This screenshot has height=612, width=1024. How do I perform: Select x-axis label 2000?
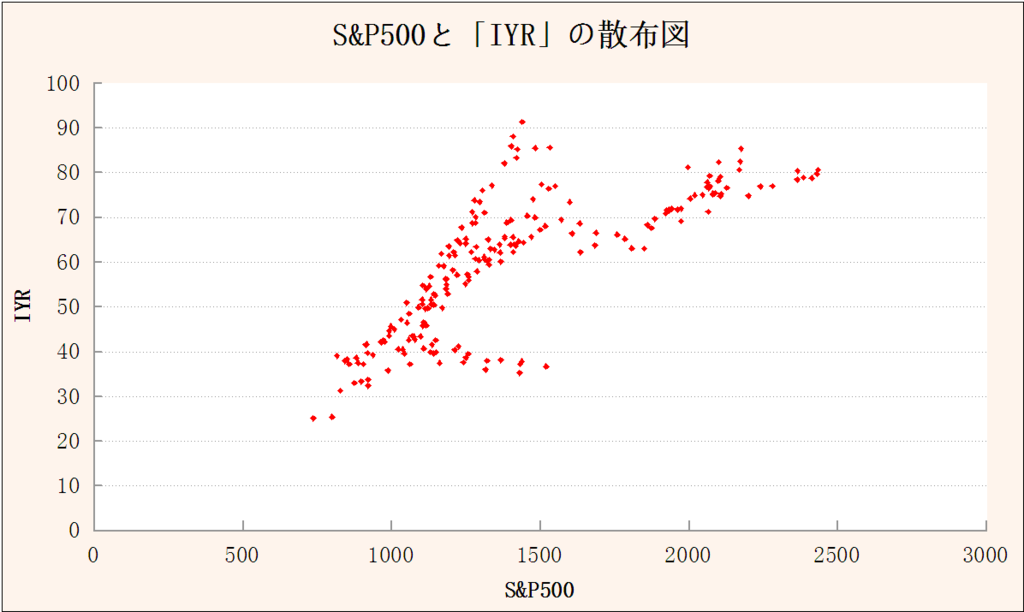(x=688, y=556)
